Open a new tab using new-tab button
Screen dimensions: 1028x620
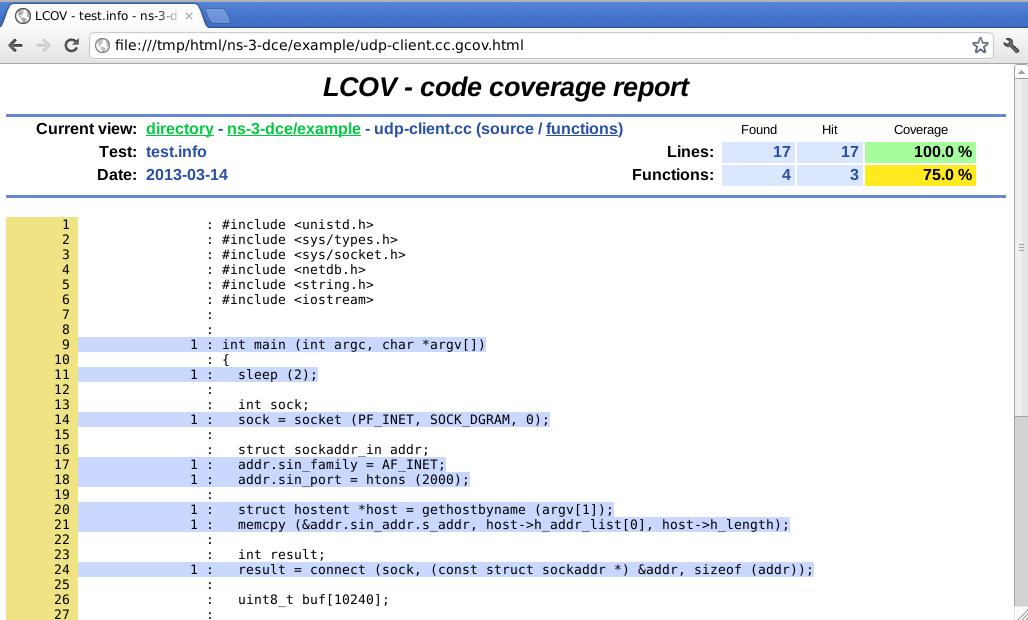coord(218,15)
